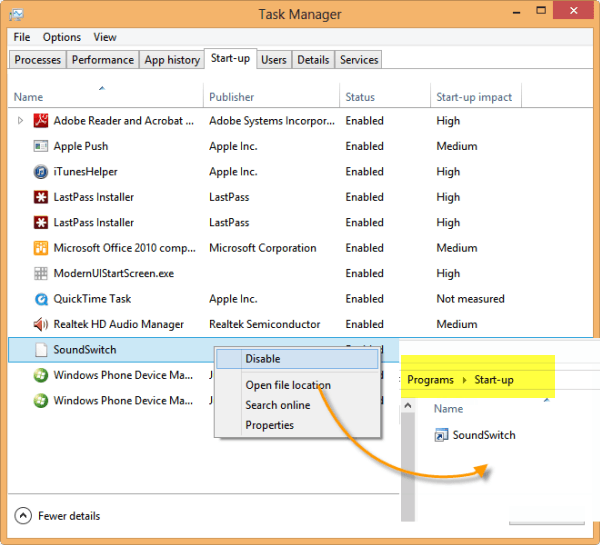Select the Apple Push entry name
The image size is (600, 545).
[x=81, y=146]
